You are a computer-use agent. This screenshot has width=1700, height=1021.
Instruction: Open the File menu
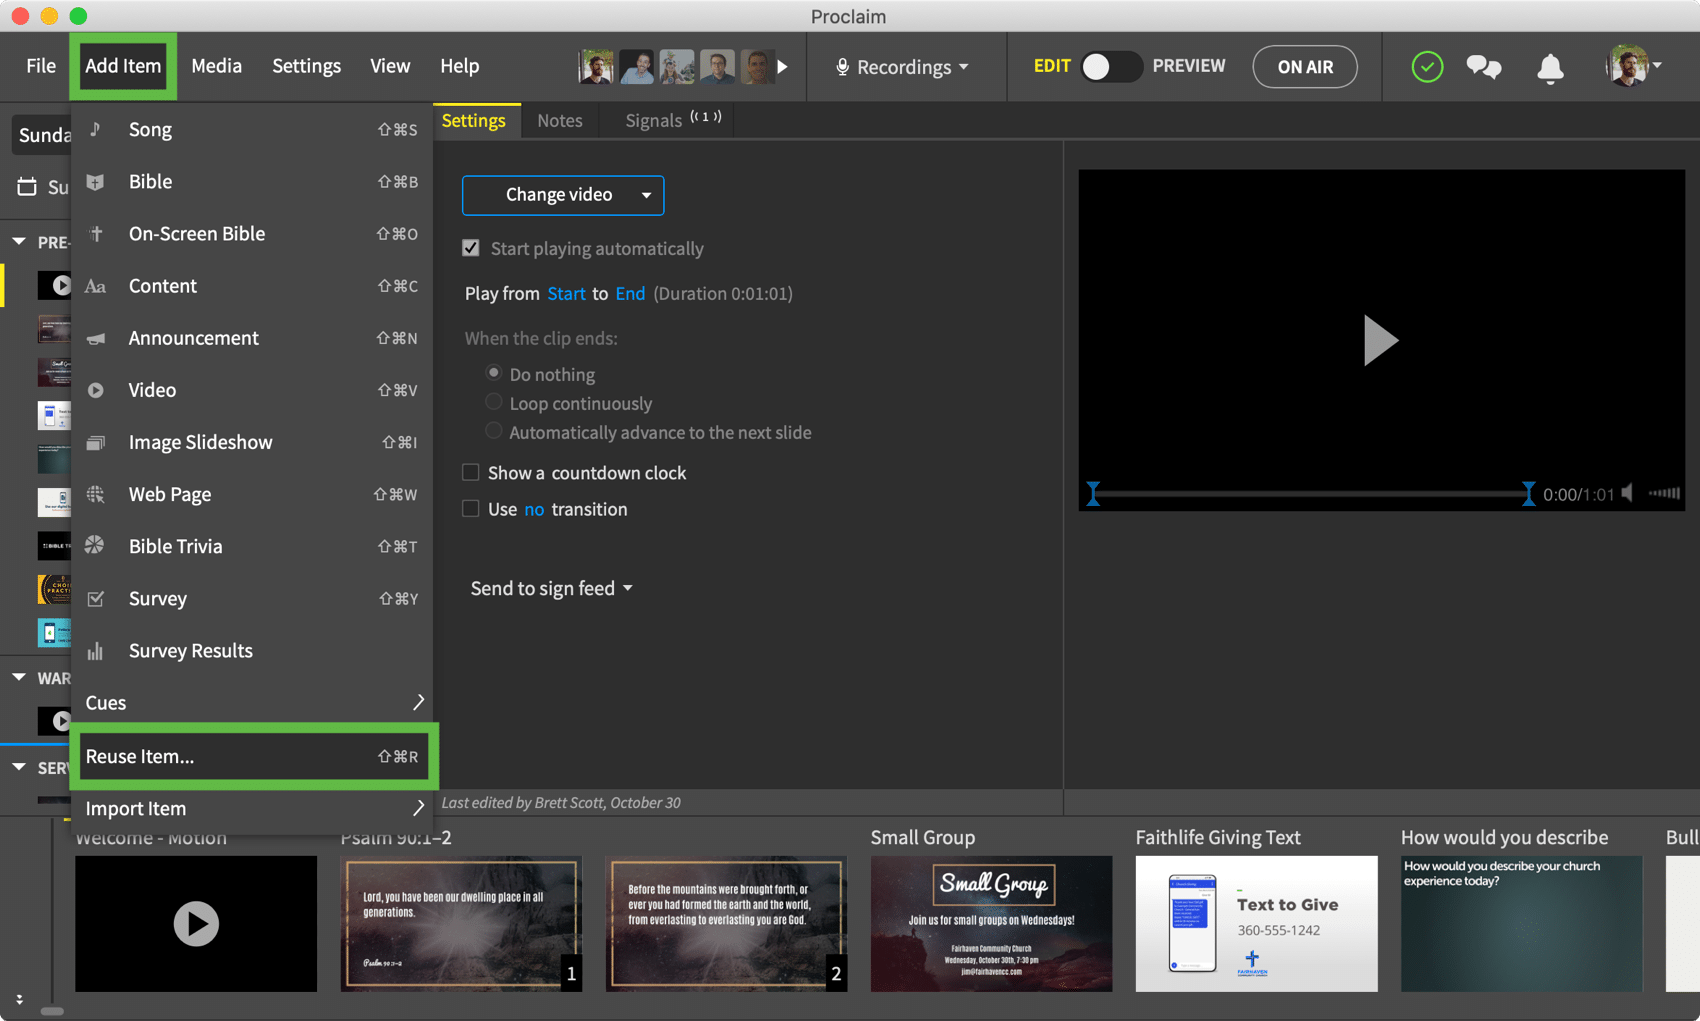tap(41, 66)
